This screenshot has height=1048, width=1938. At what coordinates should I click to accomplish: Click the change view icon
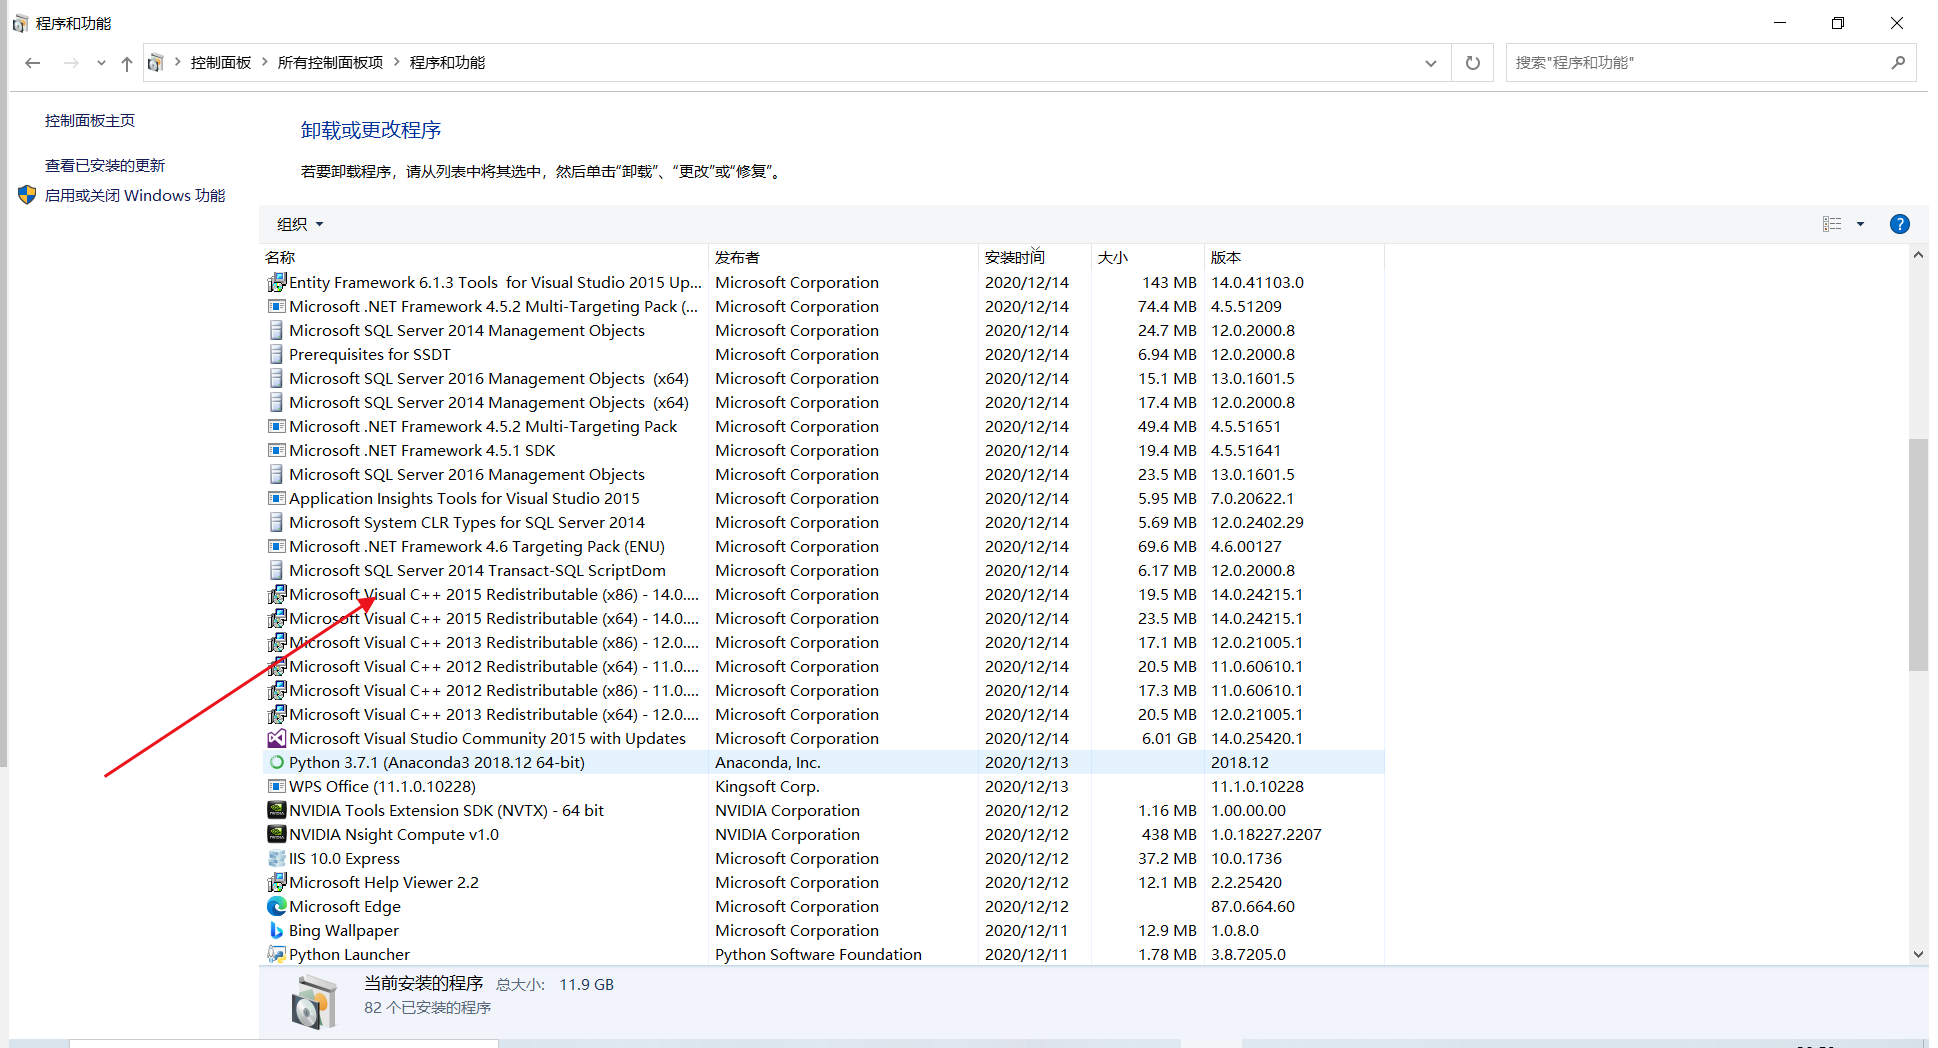[1832, 224]
